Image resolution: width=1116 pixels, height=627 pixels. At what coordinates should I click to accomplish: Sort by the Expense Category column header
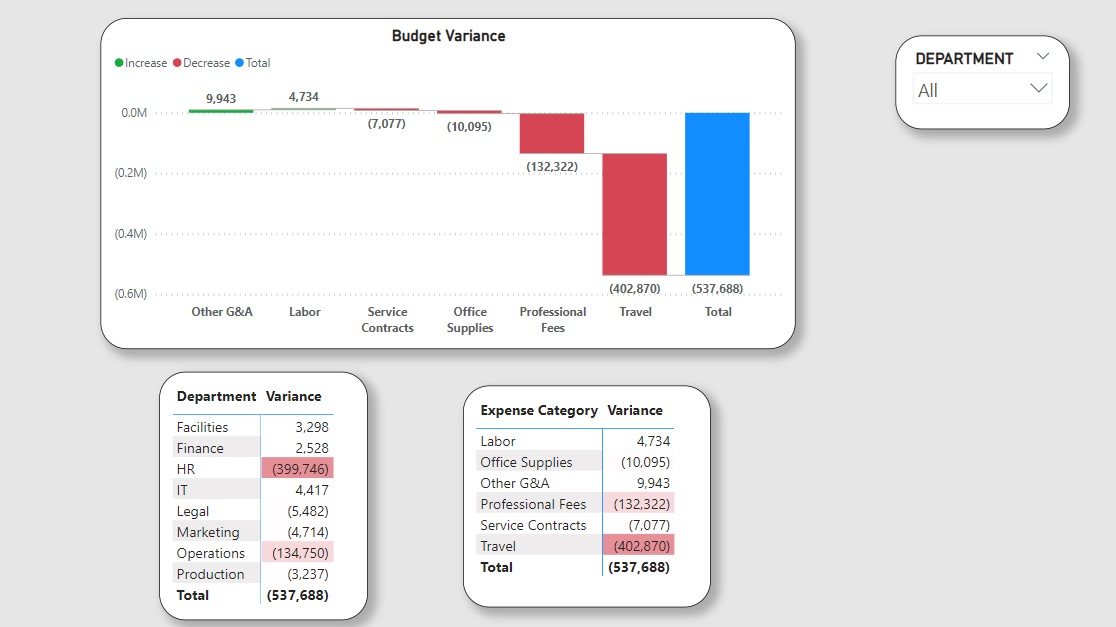click(x=539, y=411)
